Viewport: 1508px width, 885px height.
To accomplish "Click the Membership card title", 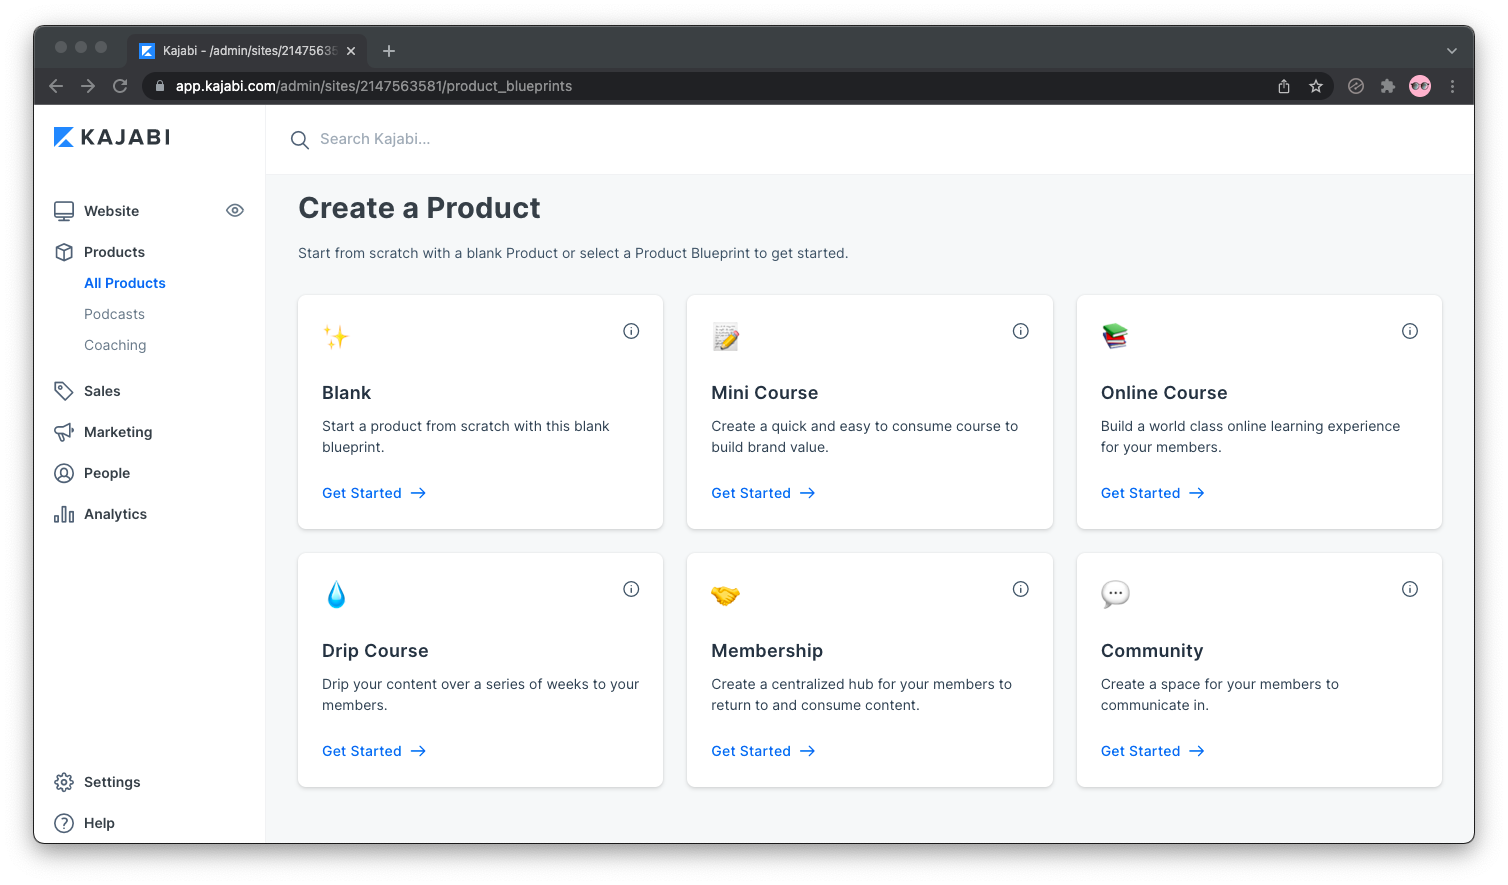I will pyautogui.click(x=767, y=651).
